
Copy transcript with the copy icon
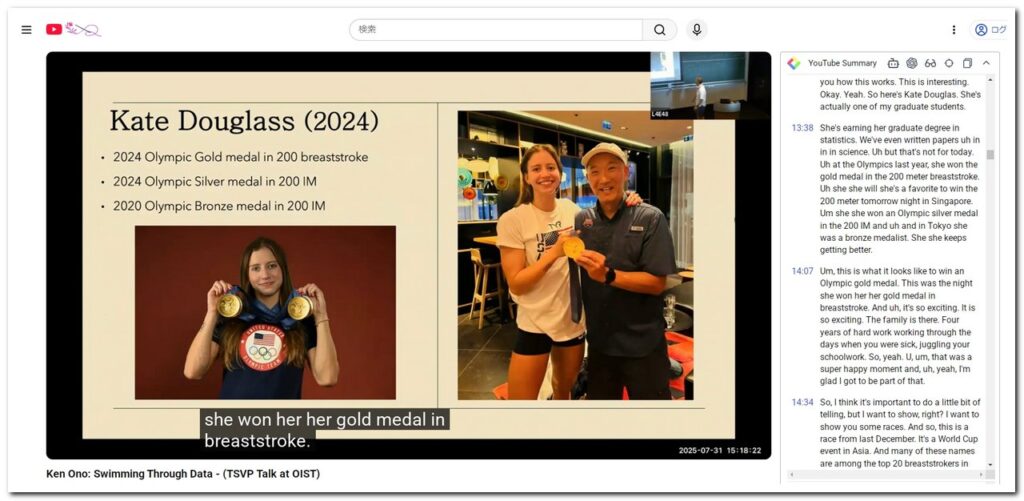pos(967,63)
